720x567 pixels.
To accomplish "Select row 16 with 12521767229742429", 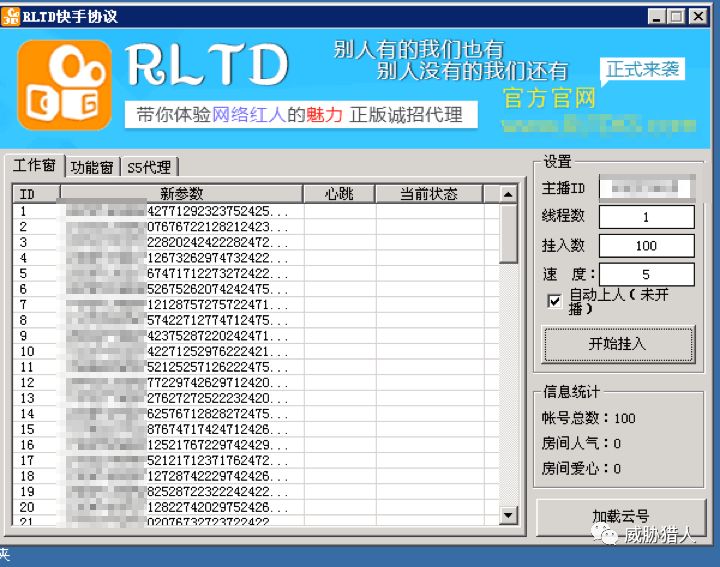I will (x=256, y=445).
